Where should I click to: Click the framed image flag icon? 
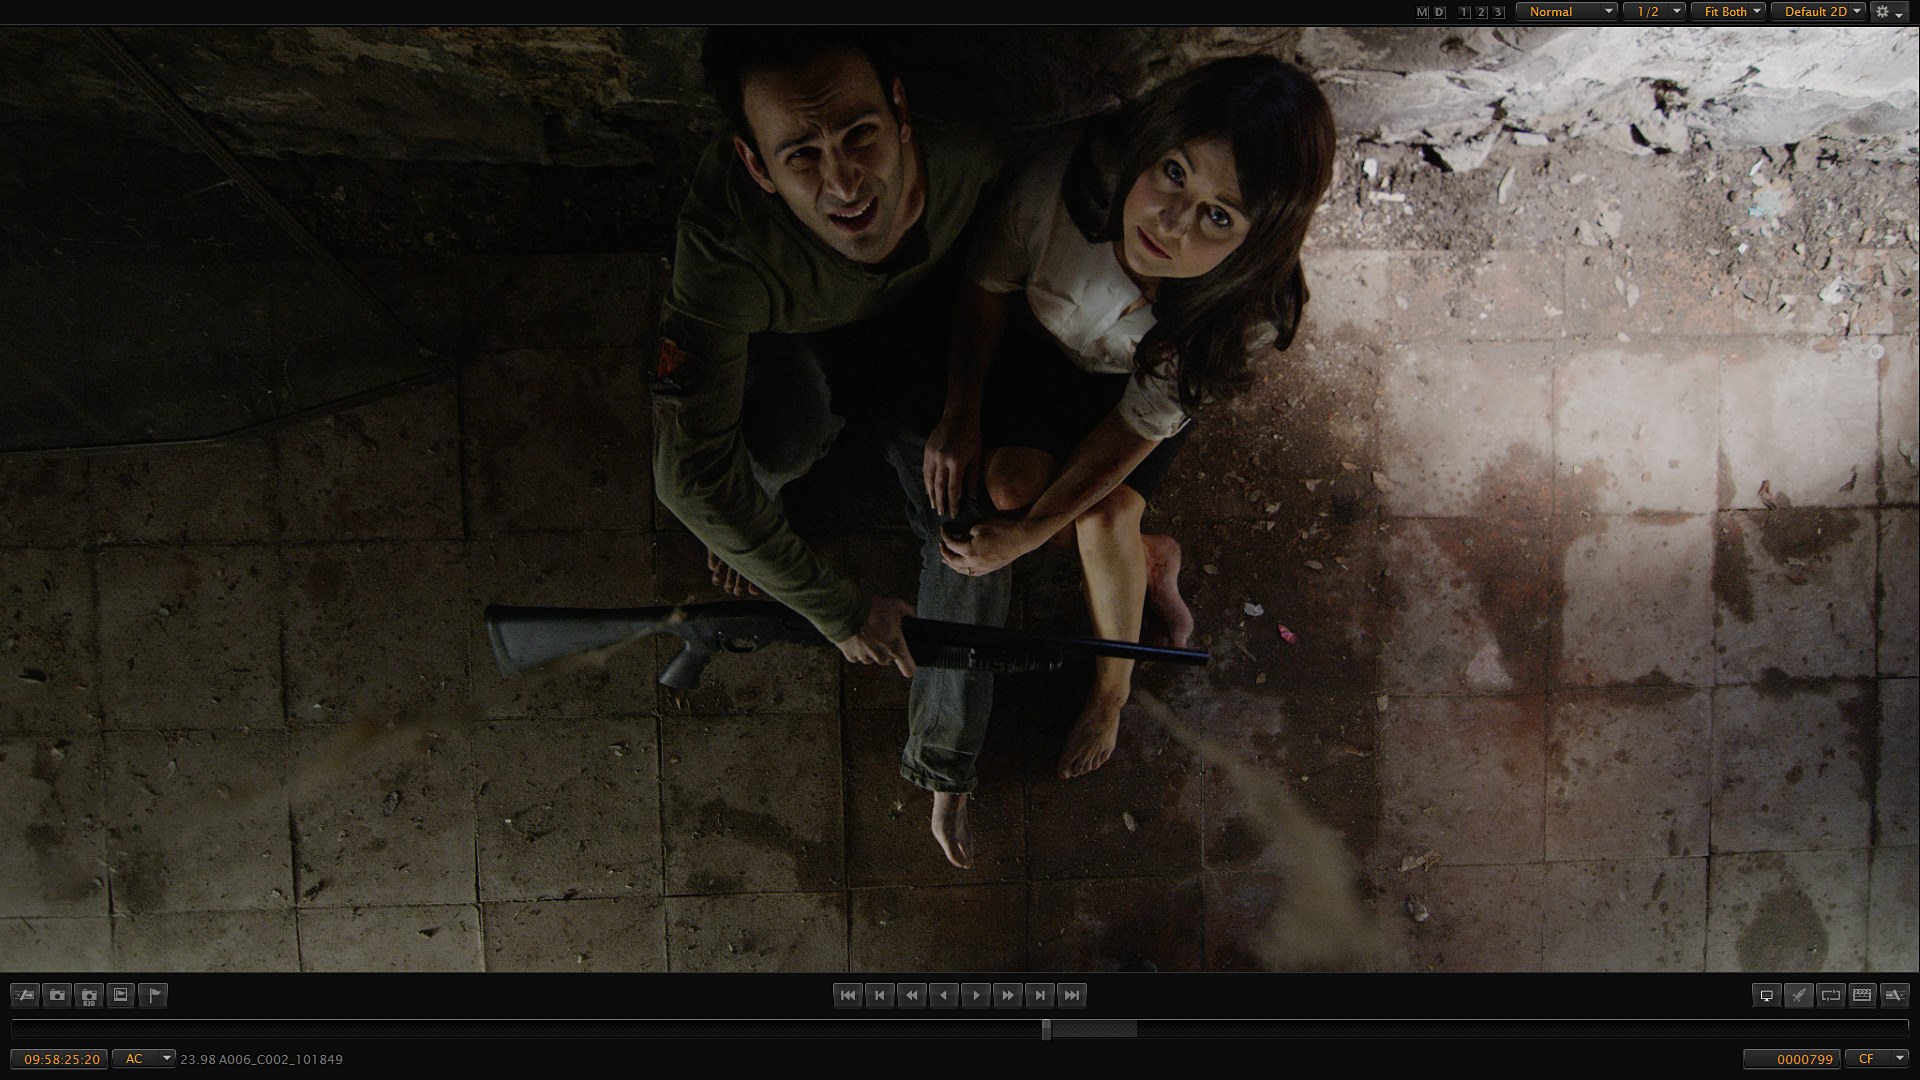pos(121,995)
